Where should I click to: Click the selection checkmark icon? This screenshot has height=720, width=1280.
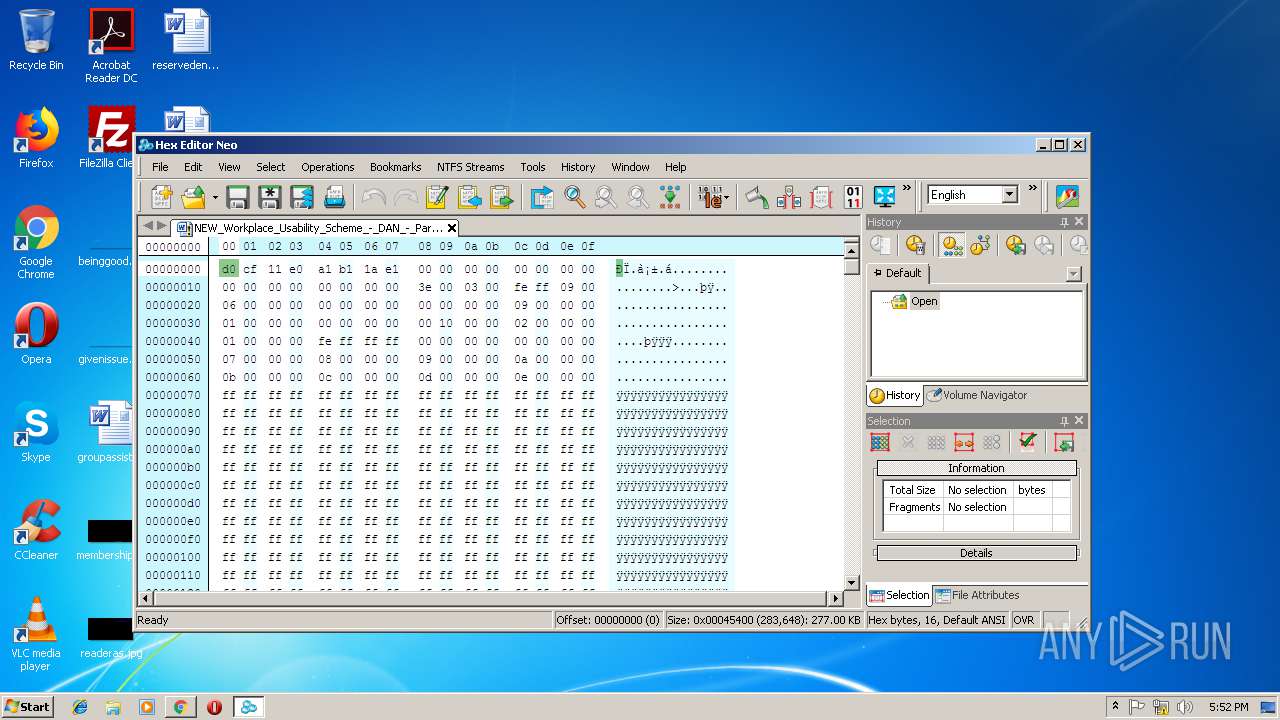coord(1027,443)
